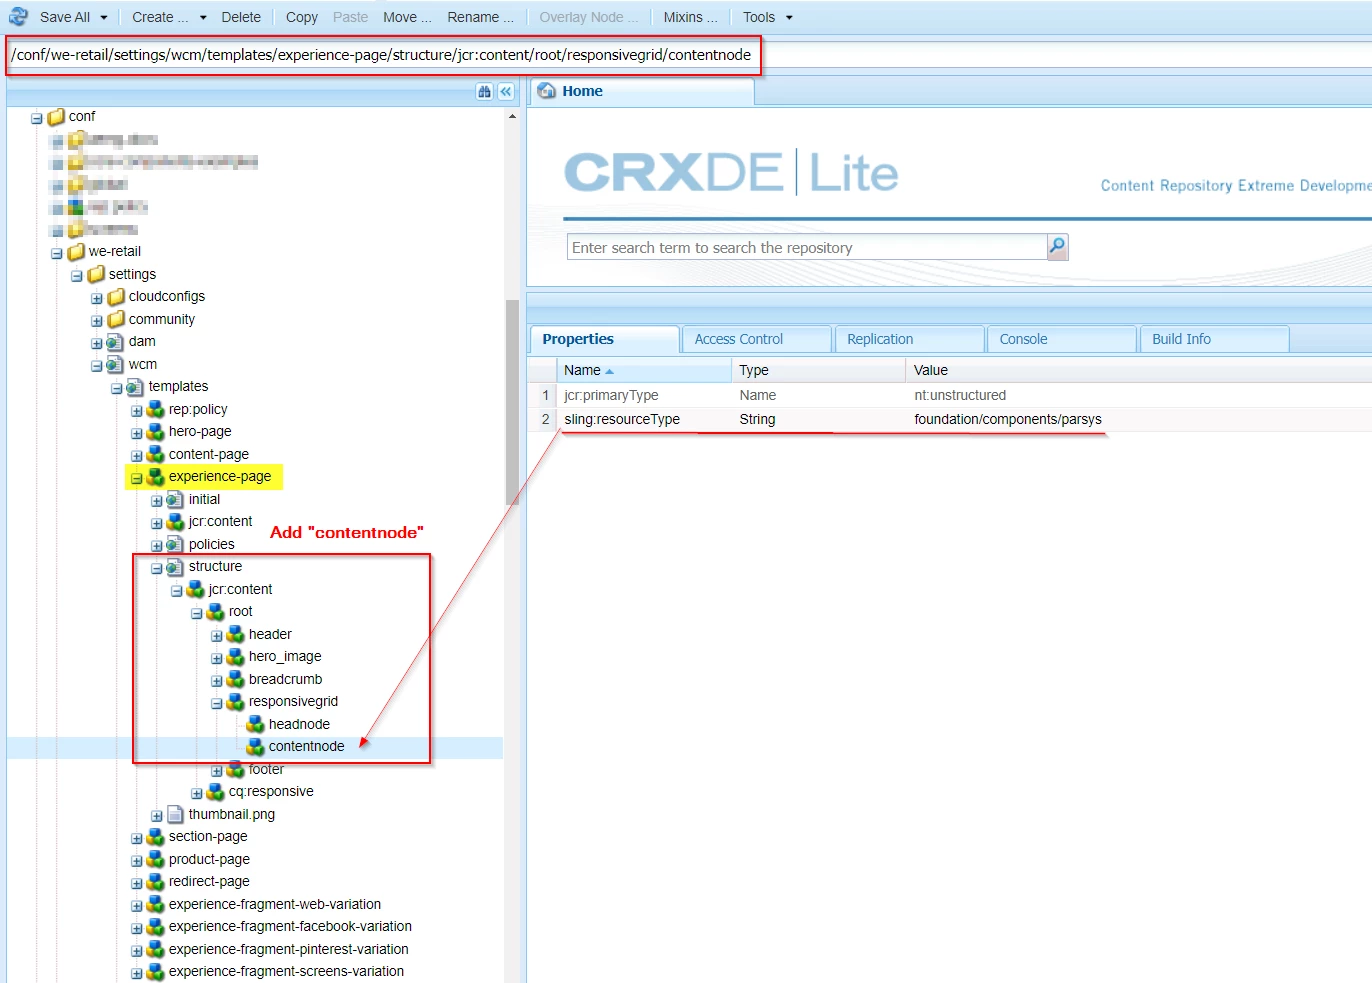Select the cq:responsive tree item
This screenshot has height=983, width=1372.
pos(271,791)
